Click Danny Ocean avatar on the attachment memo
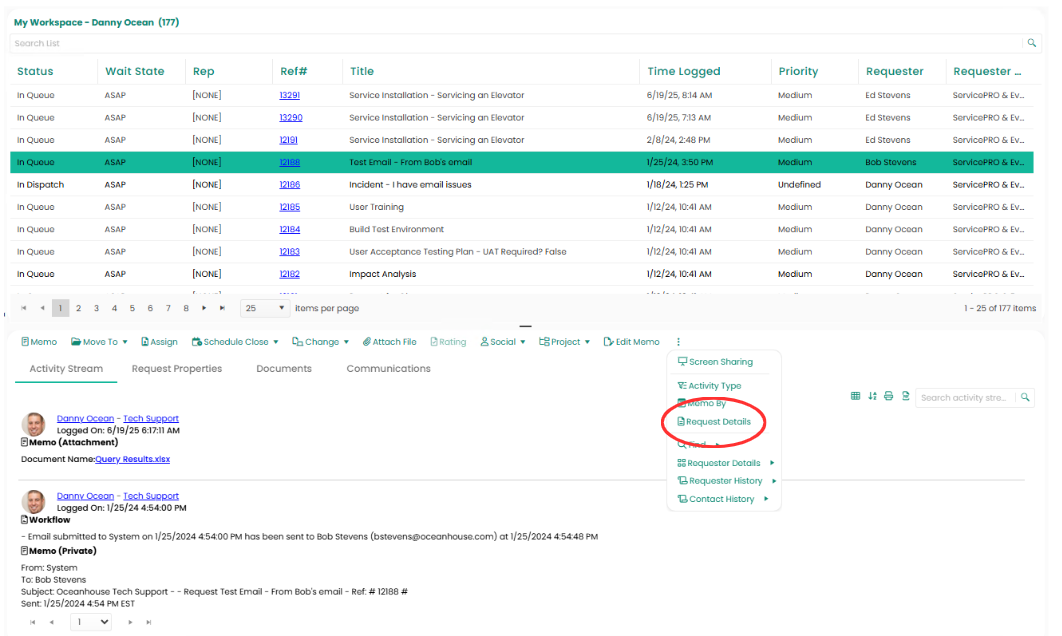This screenshot has width=1062, height=636. [33, 424]
